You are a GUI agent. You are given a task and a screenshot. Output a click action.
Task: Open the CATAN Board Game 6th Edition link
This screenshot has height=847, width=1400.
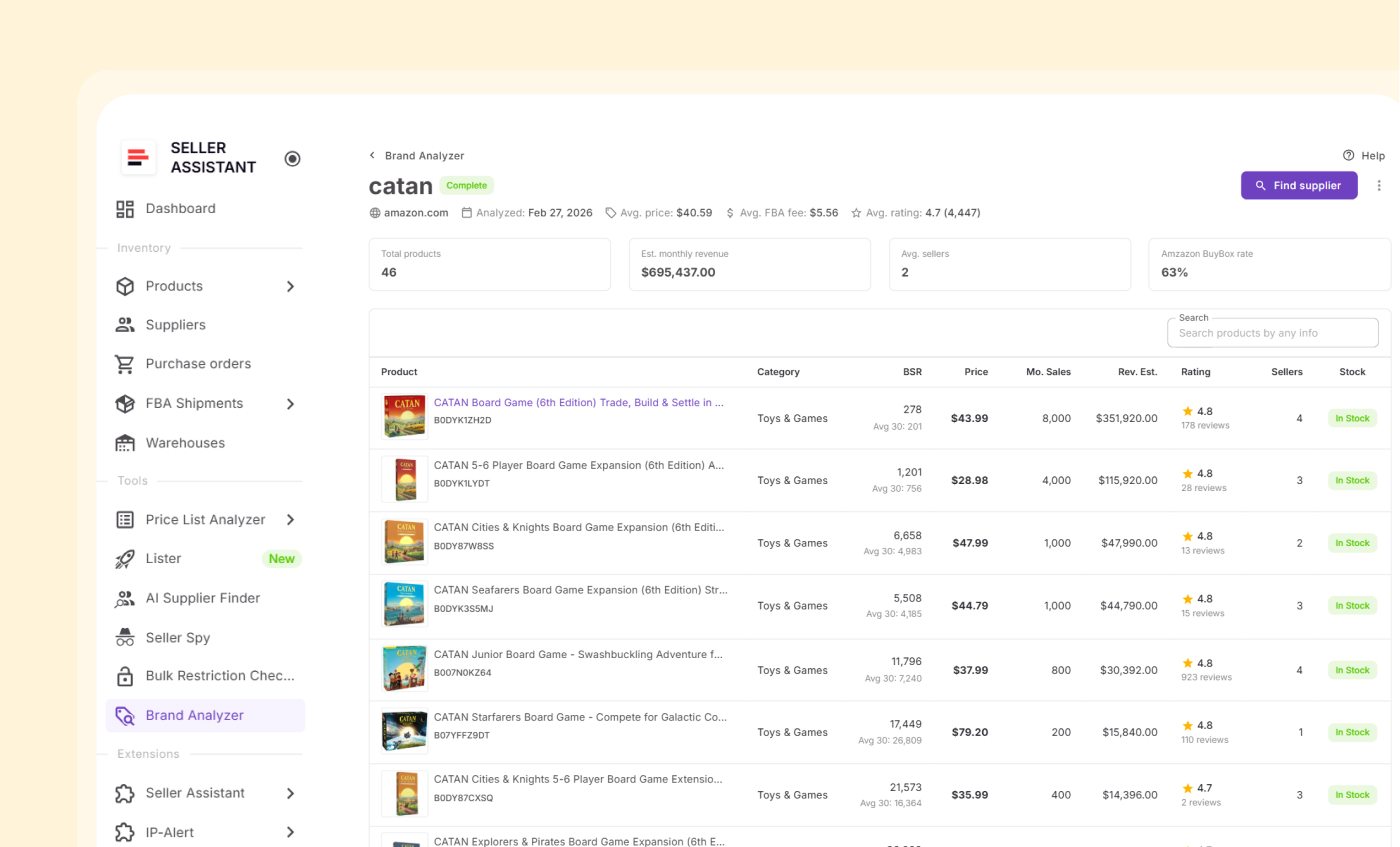578,403
